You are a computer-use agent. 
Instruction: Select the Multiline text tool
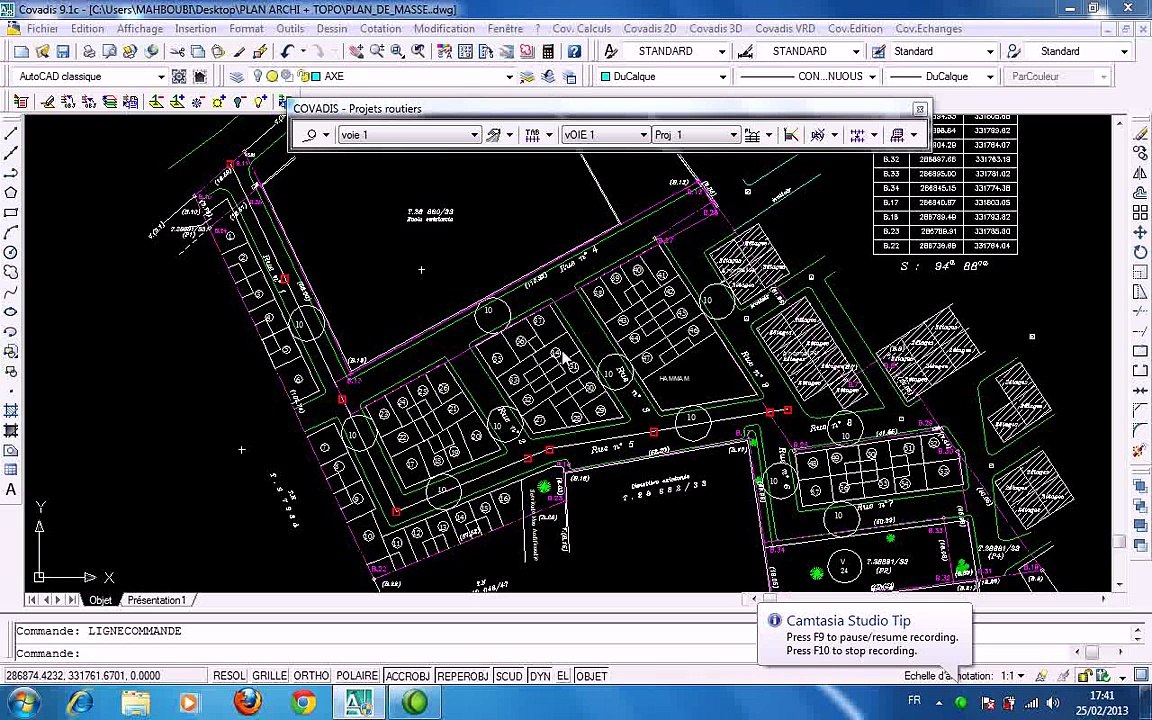(10, 490)
